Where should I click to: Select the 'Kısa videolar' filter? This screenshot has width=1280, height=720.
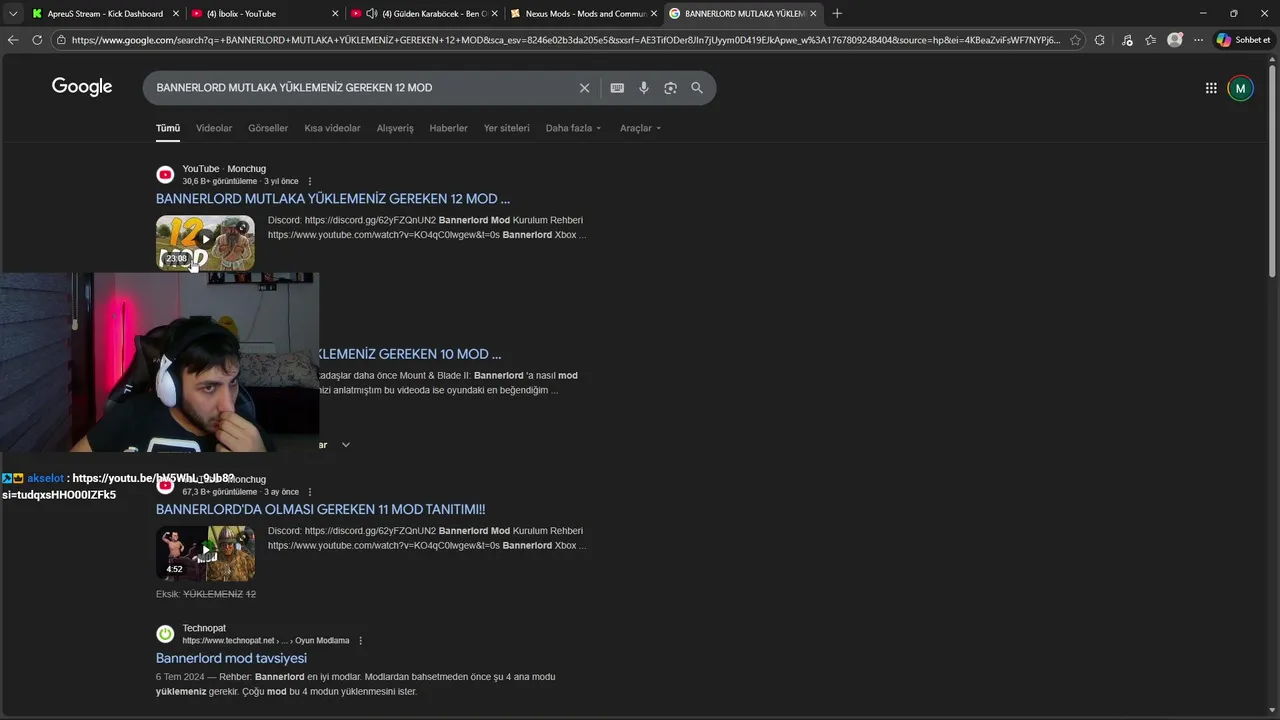pos(332,128)
